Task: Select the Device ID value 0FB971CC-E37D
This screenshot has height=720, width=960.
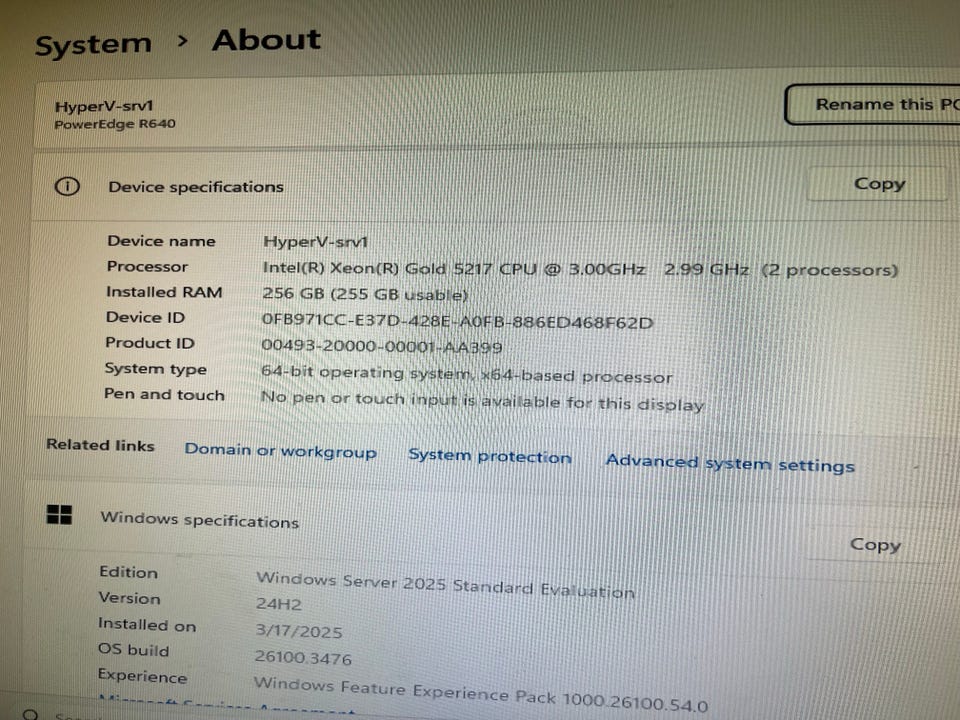Action: click(x=457, y=321)
